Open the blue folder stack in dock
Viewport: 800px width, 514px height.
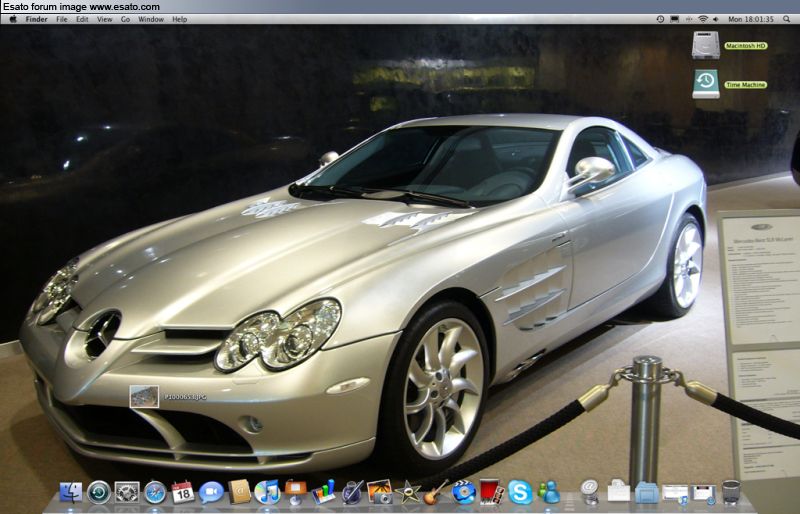click(x=646, y=493)
